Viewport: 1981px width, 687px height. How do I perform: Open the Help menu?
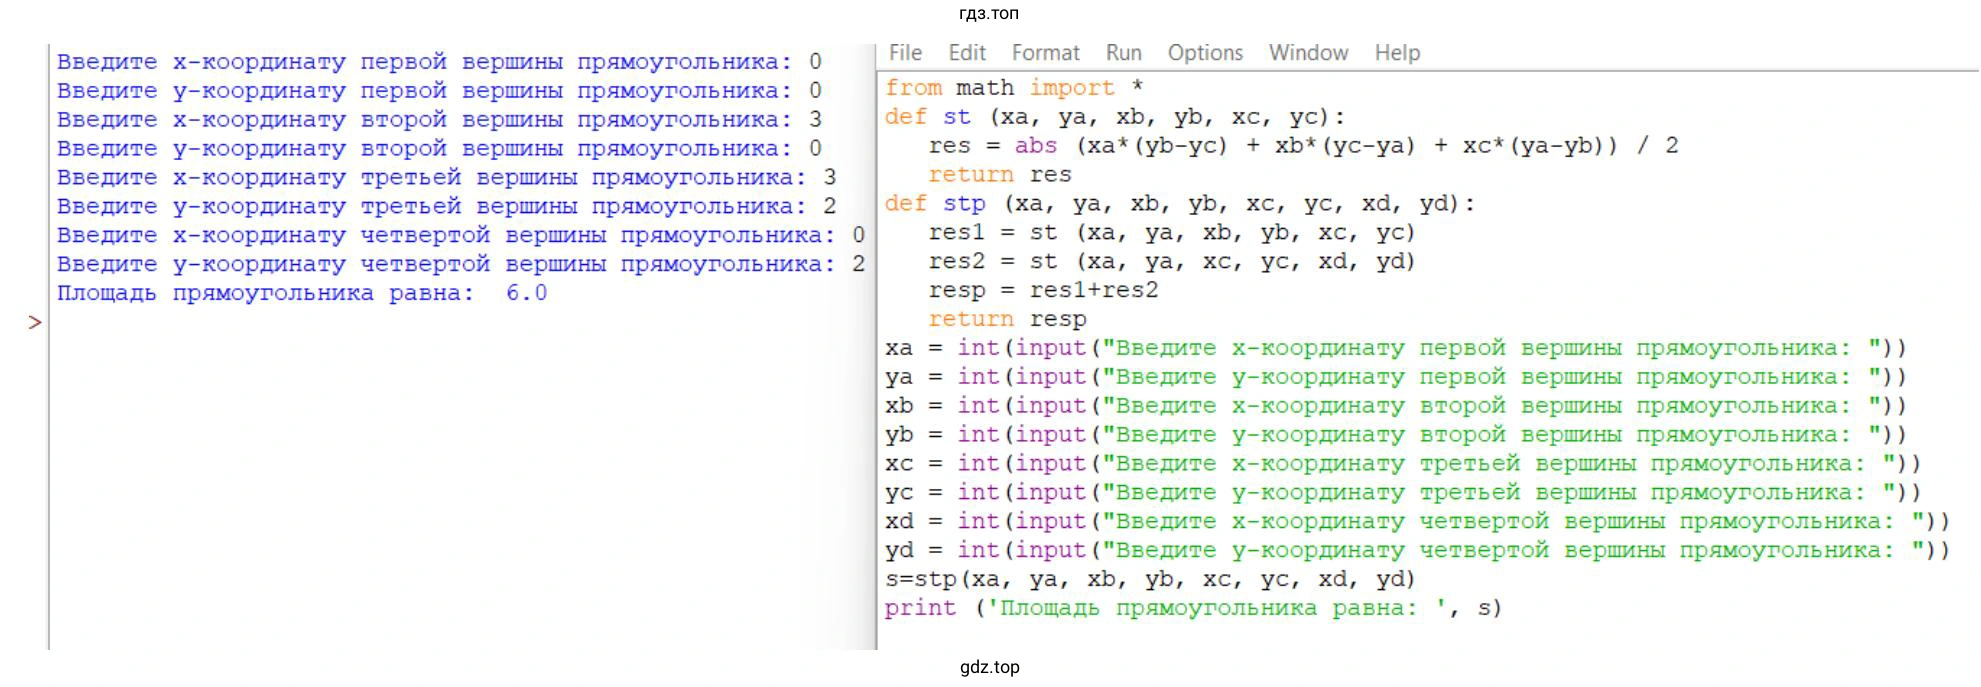1397,53
